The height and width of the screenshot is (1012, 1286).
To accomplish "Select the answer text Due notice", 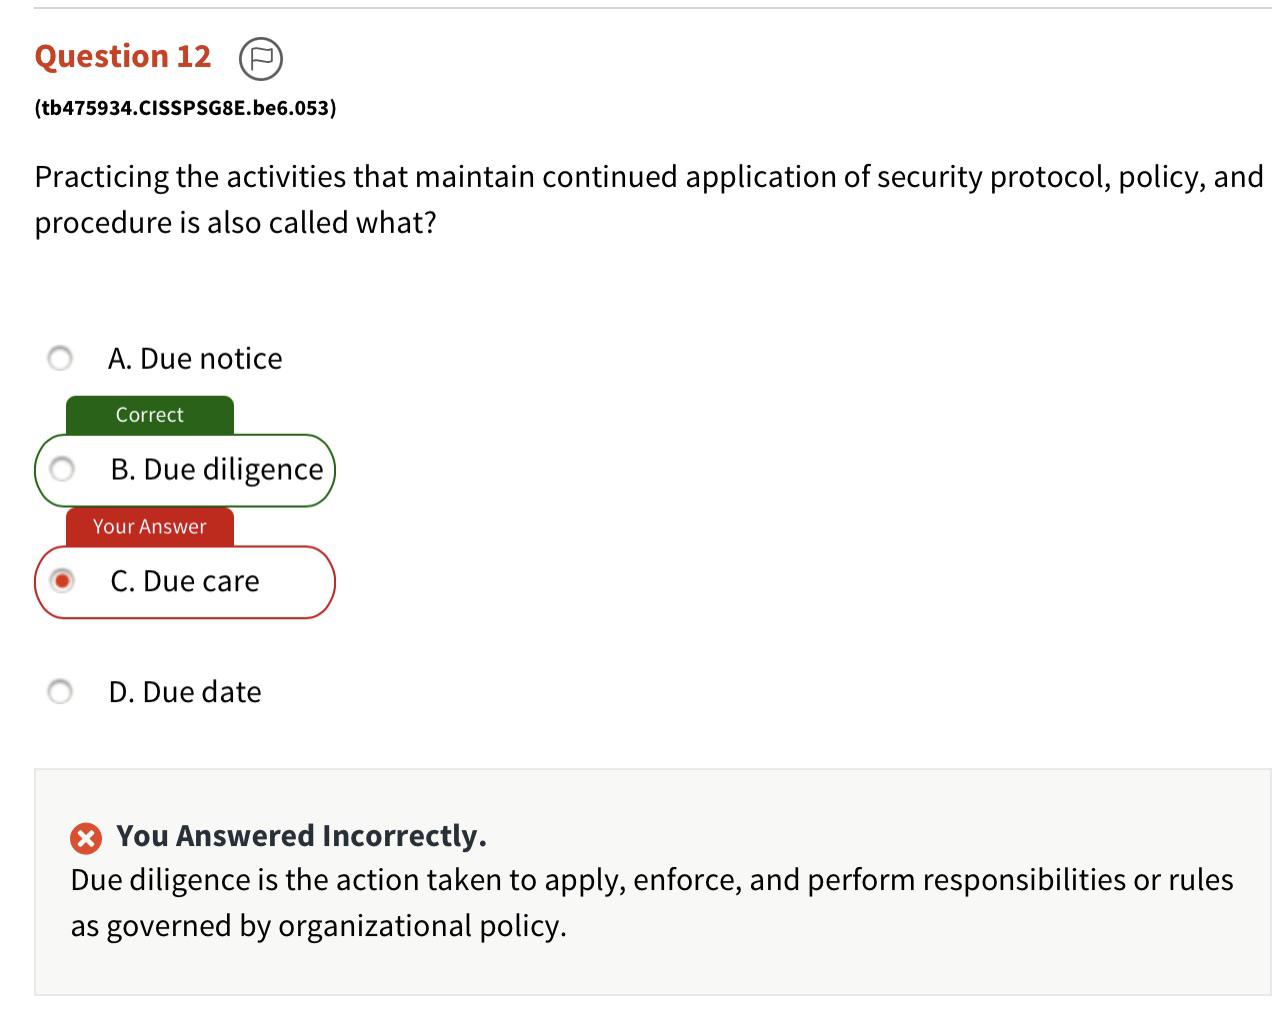I will (195, 357).
